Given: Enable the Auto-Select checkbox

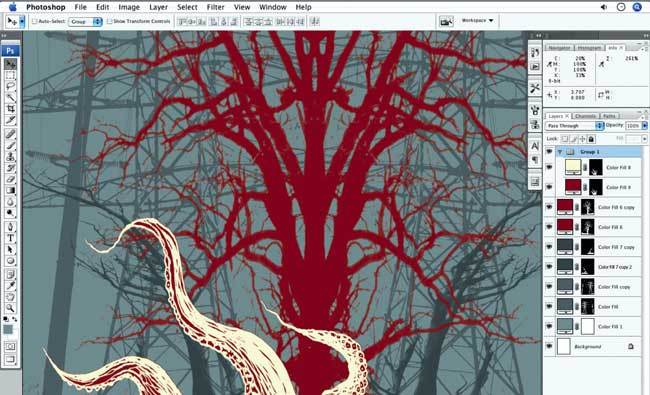Looking at the screenshot, I should (35, 21).
